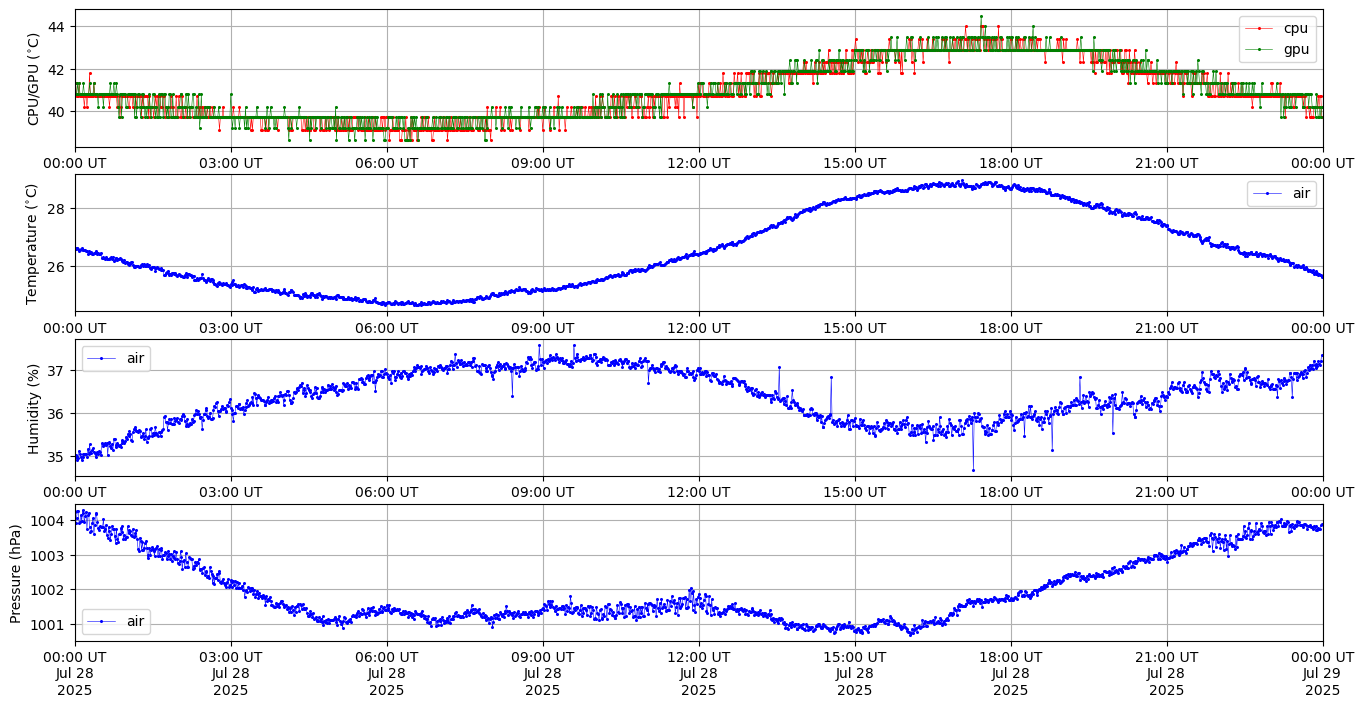The height and width of the screenshot is (707, 1364).
Task: Click the 'Pressure (hPa)' axis label
Action: coord(16,573)
